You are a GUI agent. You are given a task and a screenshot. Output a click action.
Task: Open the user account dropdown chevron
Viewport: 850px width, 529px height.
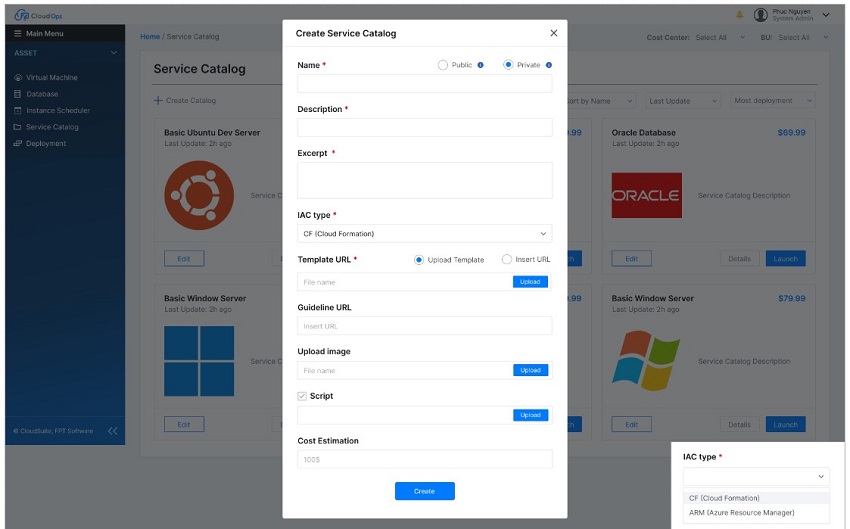(826, 15)
